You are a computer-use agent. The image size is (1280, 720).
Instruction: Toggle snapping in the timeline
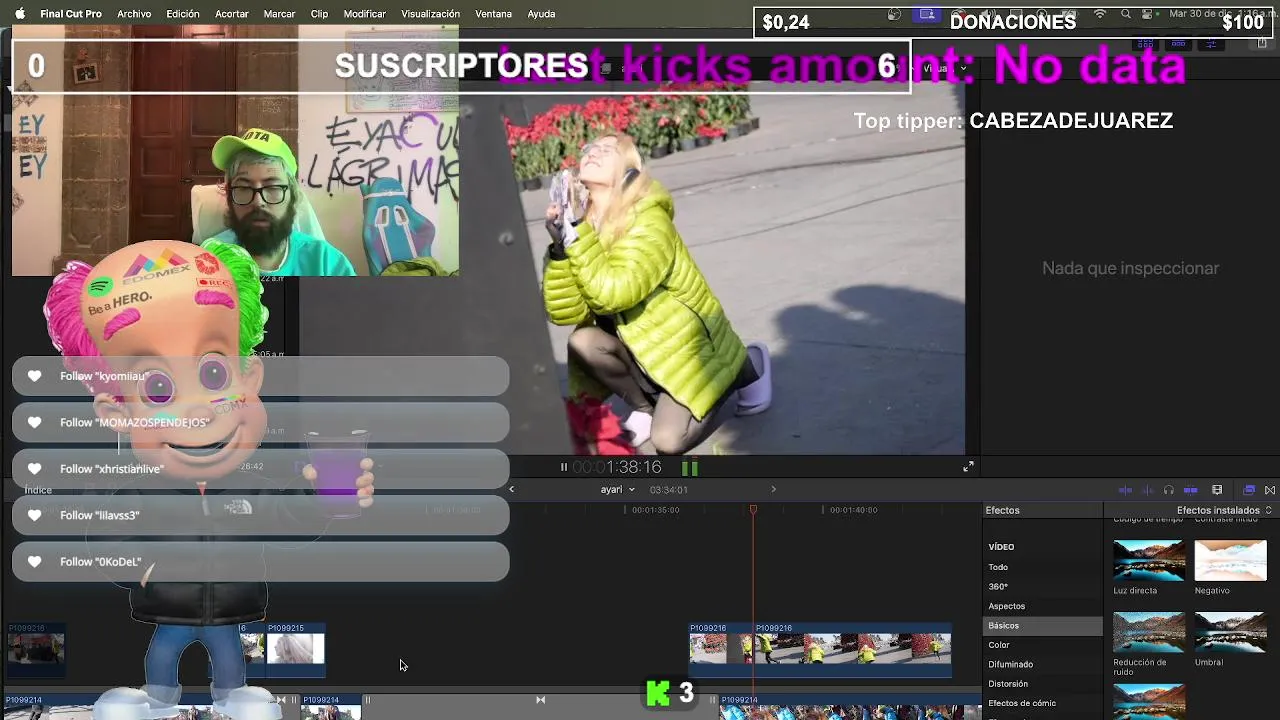pyautogui.click(x=1190, y=490)
